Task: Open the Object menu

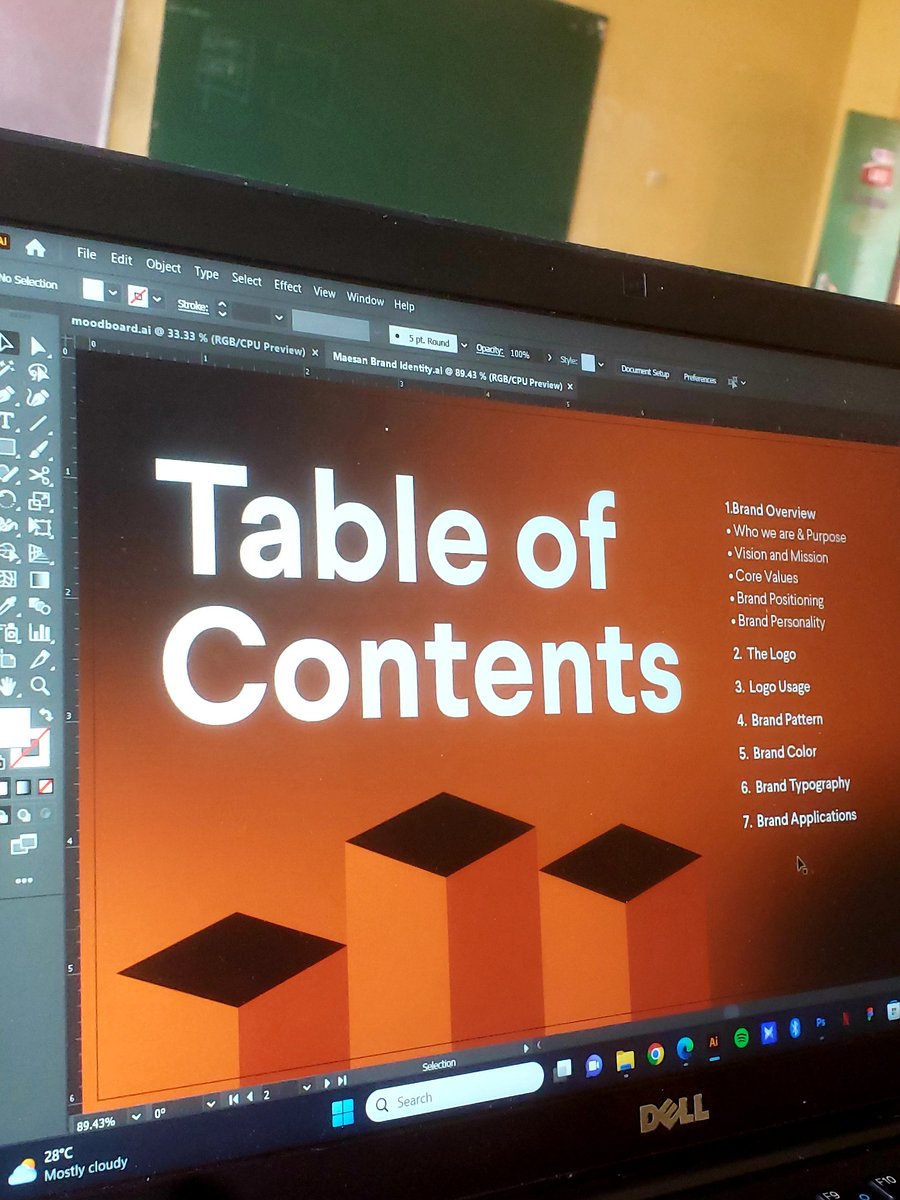Action: 164,266
